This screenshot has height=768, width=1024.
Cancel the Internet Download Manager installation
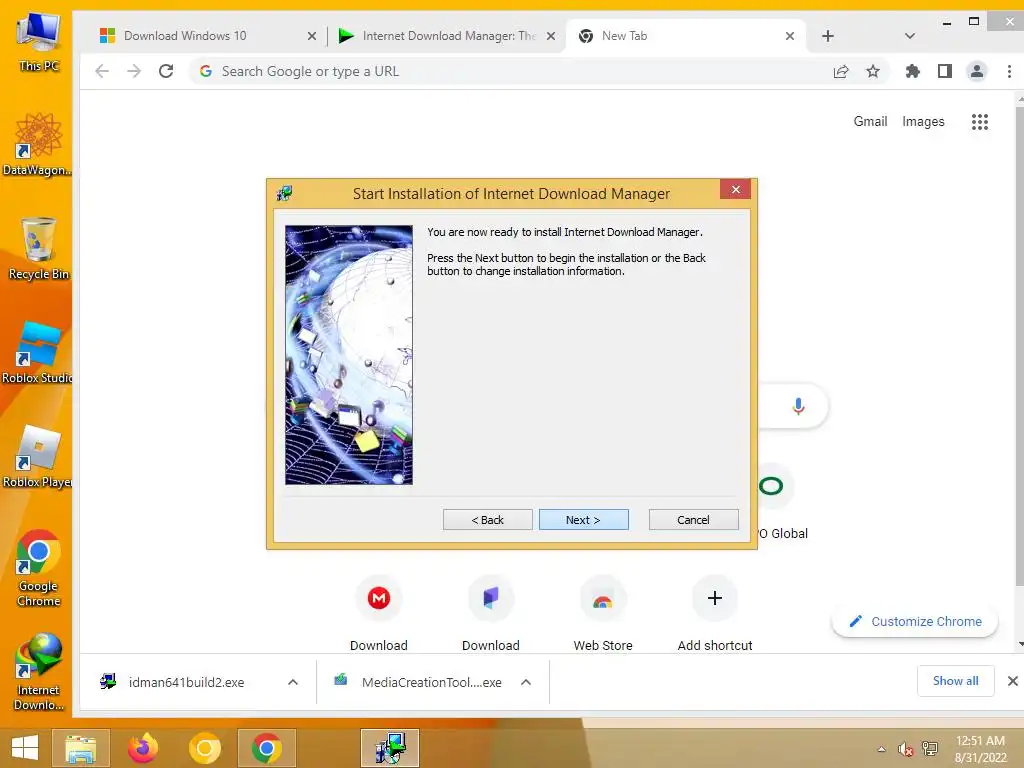pyautogui.click(x=693, y=520)
